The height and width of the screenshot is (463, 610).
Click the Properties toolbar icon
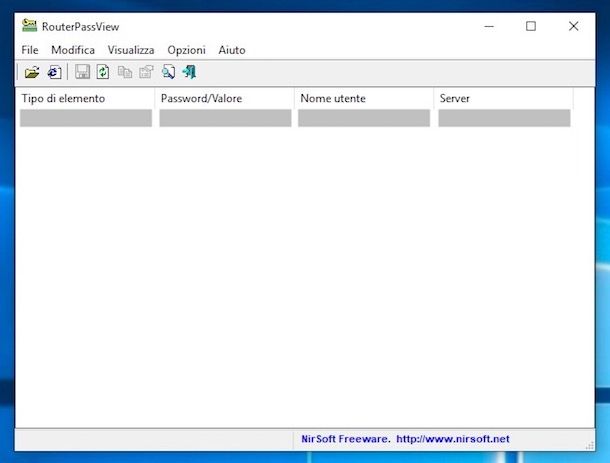pyautogui.click(x=146, y=72)
